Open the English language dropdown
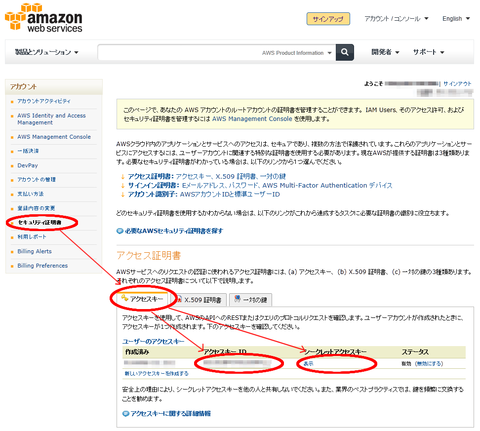 pyautogui.click(x=456, y=19)
